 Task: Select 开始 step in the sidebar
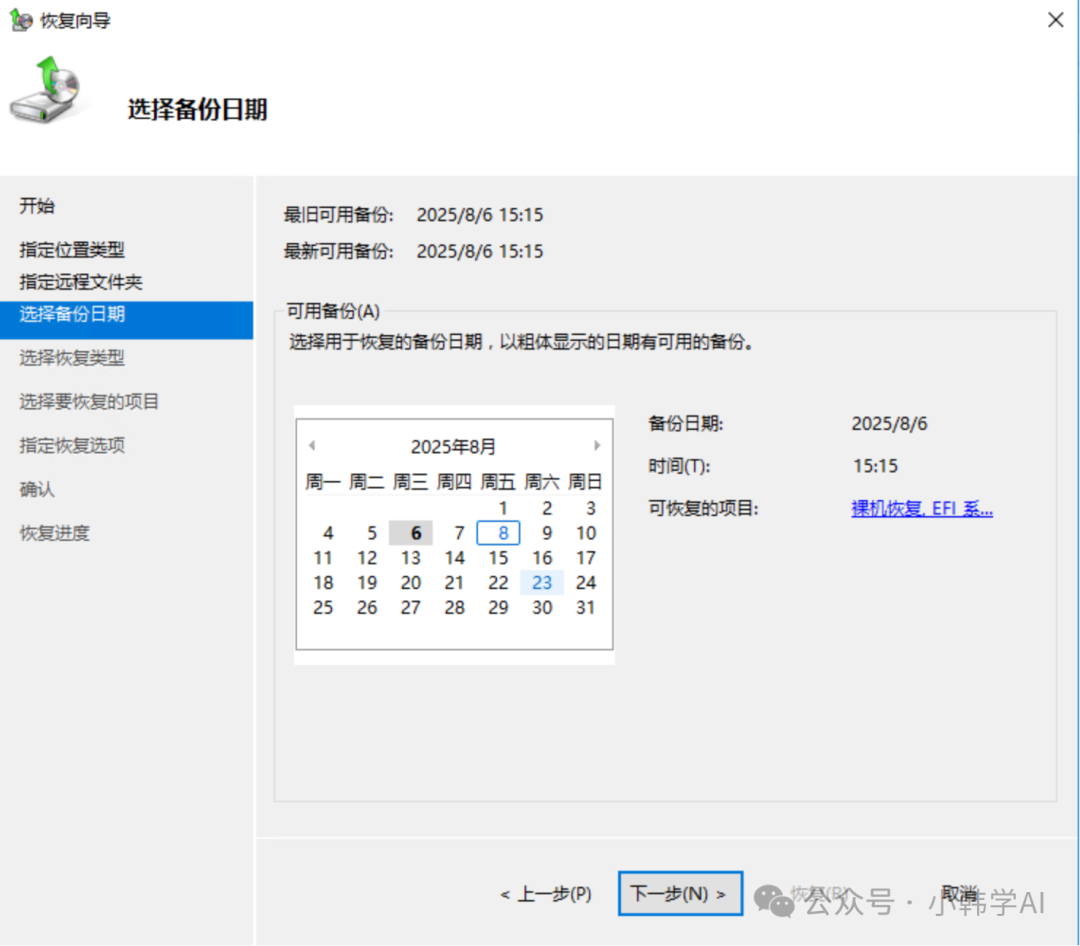(38, 207)
